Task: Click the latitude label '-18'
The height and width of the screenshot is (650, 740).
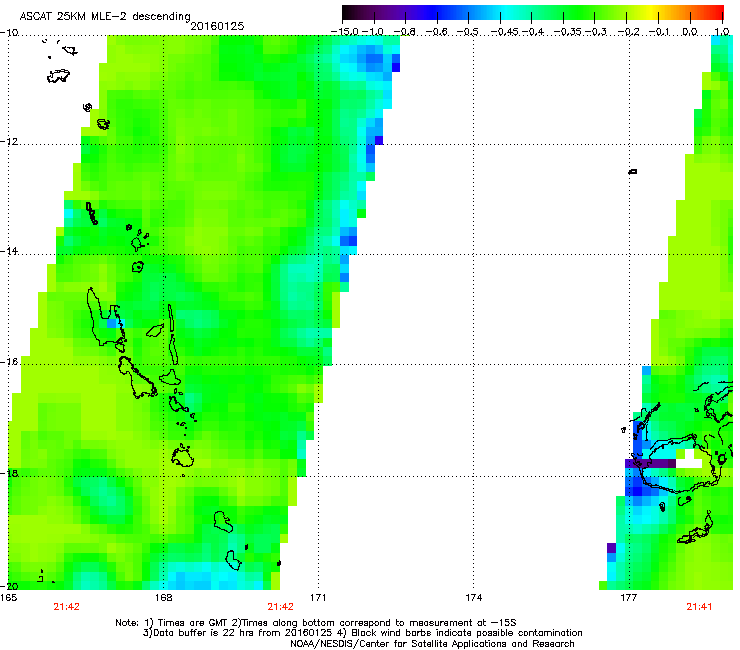Action: point(9,473)
